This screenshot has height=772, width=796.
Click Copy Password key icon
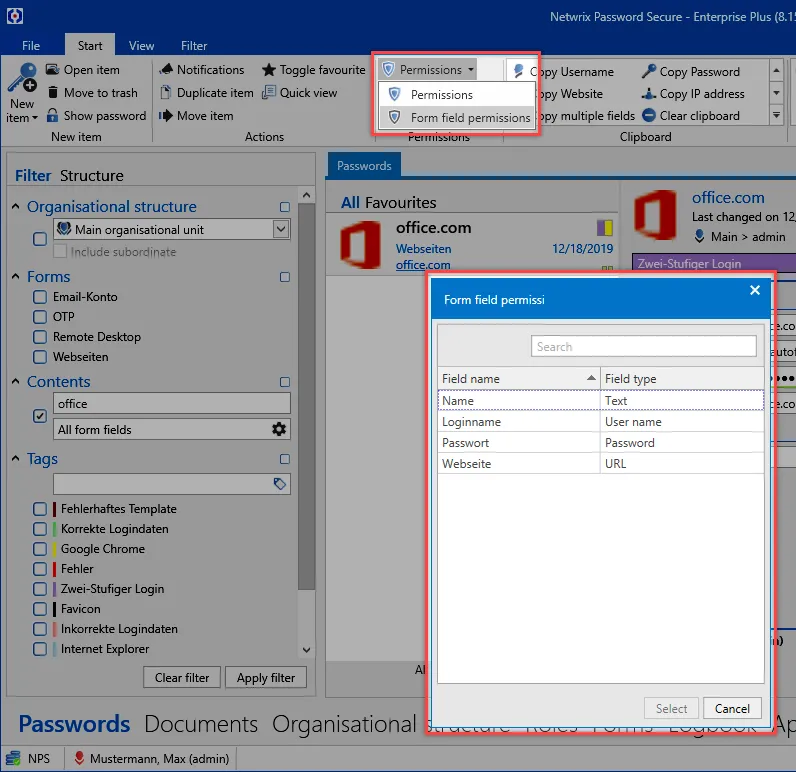pos(648,71)
